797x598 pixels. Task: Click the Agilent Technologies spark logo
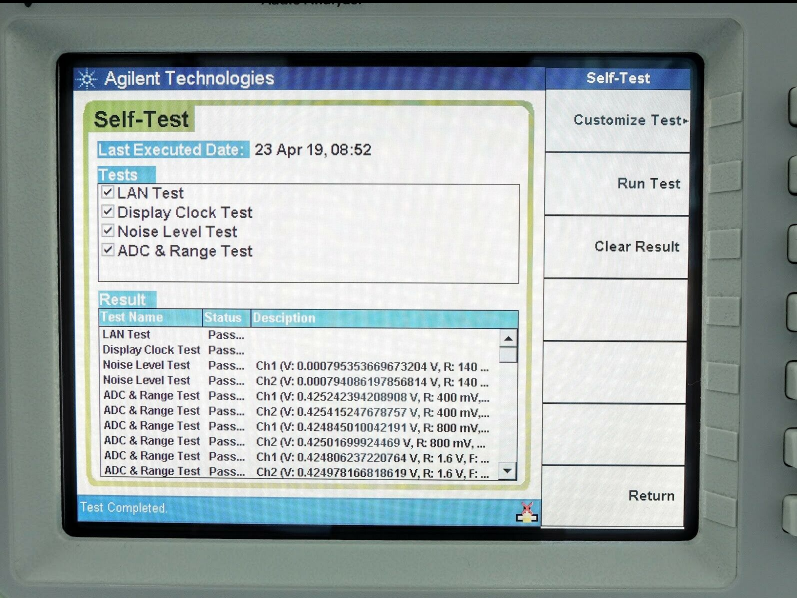pos(88,80)
